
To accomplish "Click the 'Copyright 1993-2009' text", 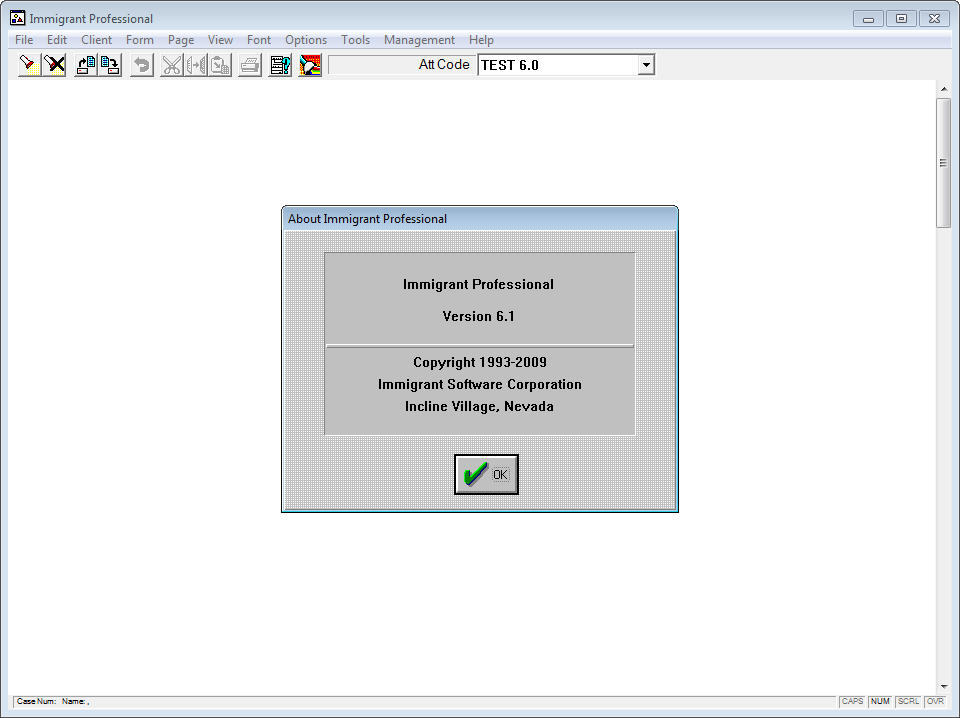I will pyautogui.click(x=480, y=362).
